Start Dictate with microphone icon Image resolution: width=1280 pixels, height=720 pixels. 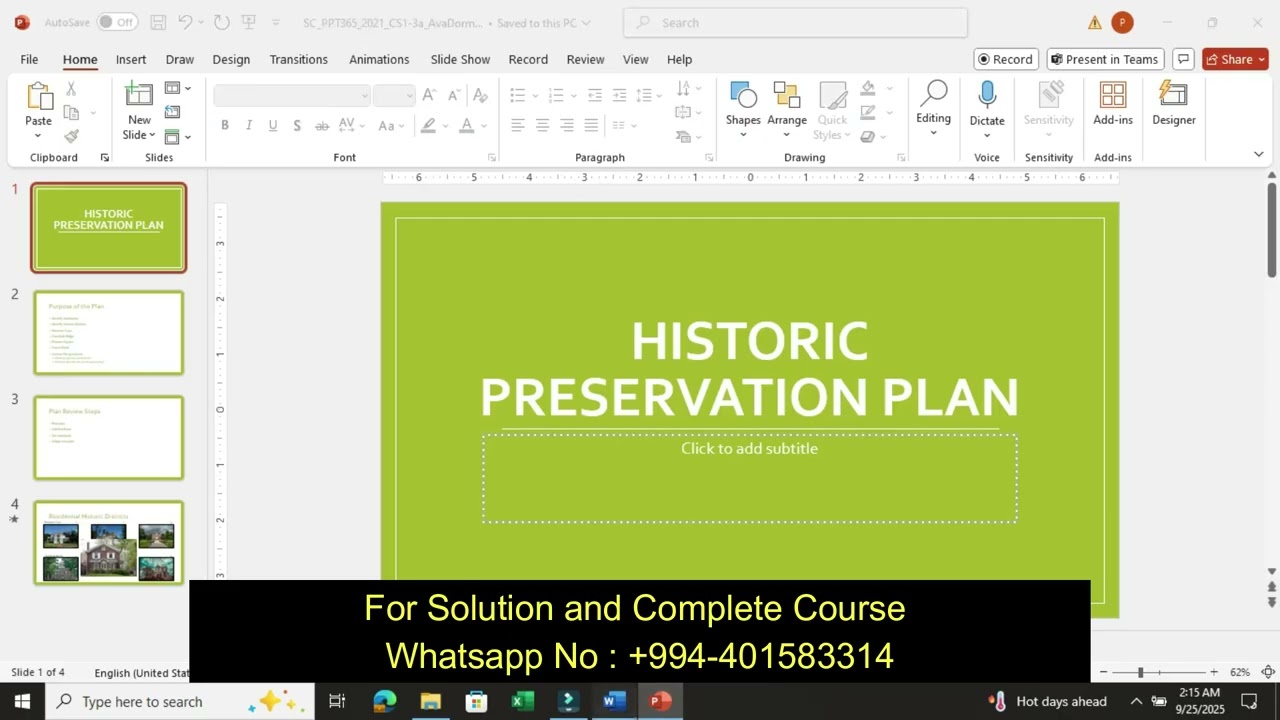[x=987, y=94]
